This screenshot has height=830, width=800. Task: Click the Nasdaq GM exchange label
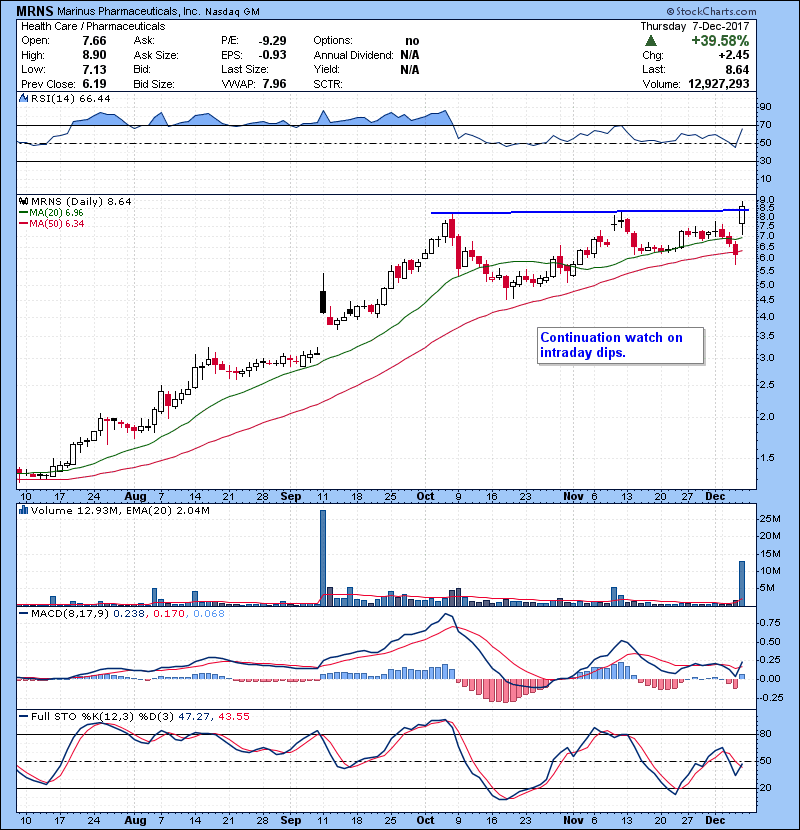(x=232, y=12)
